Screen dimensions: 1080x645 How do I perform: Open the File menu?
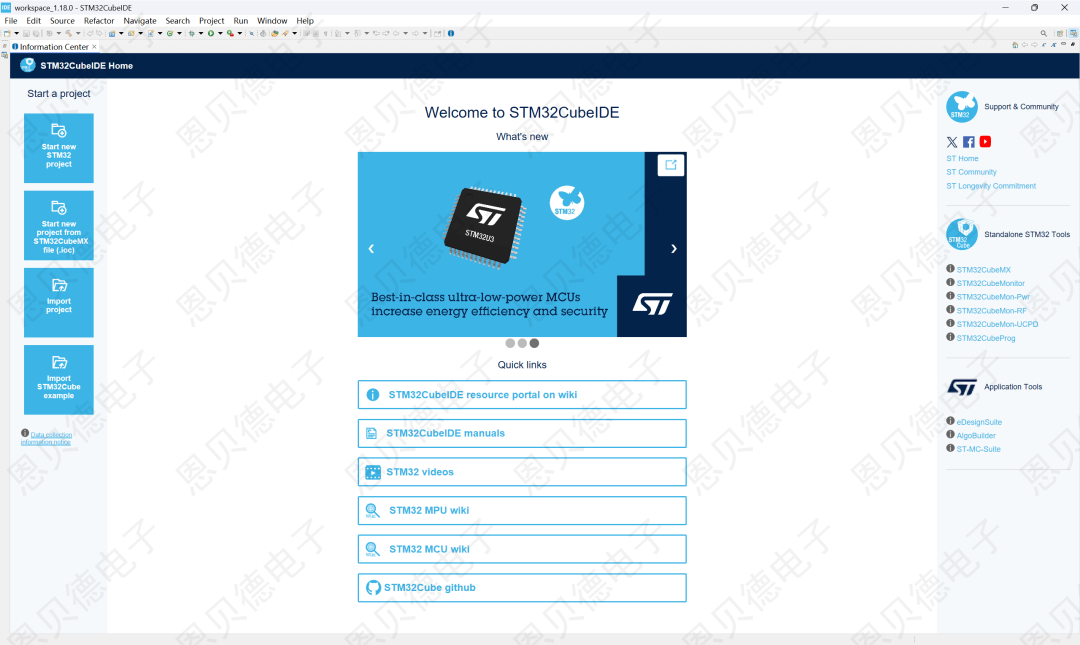(11, 21)
